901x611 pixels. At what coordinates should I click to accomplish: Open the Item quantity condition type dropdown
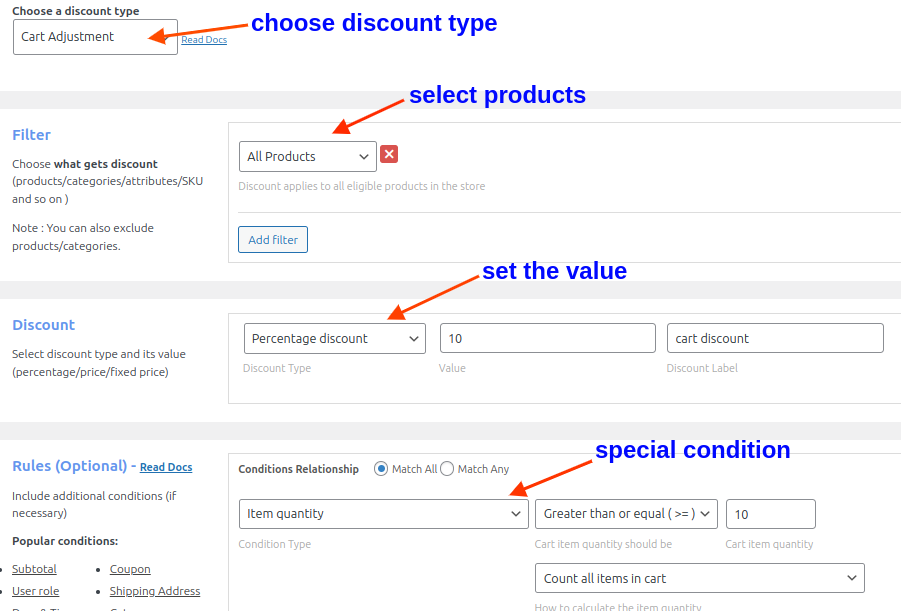click(x=383, y=513)
